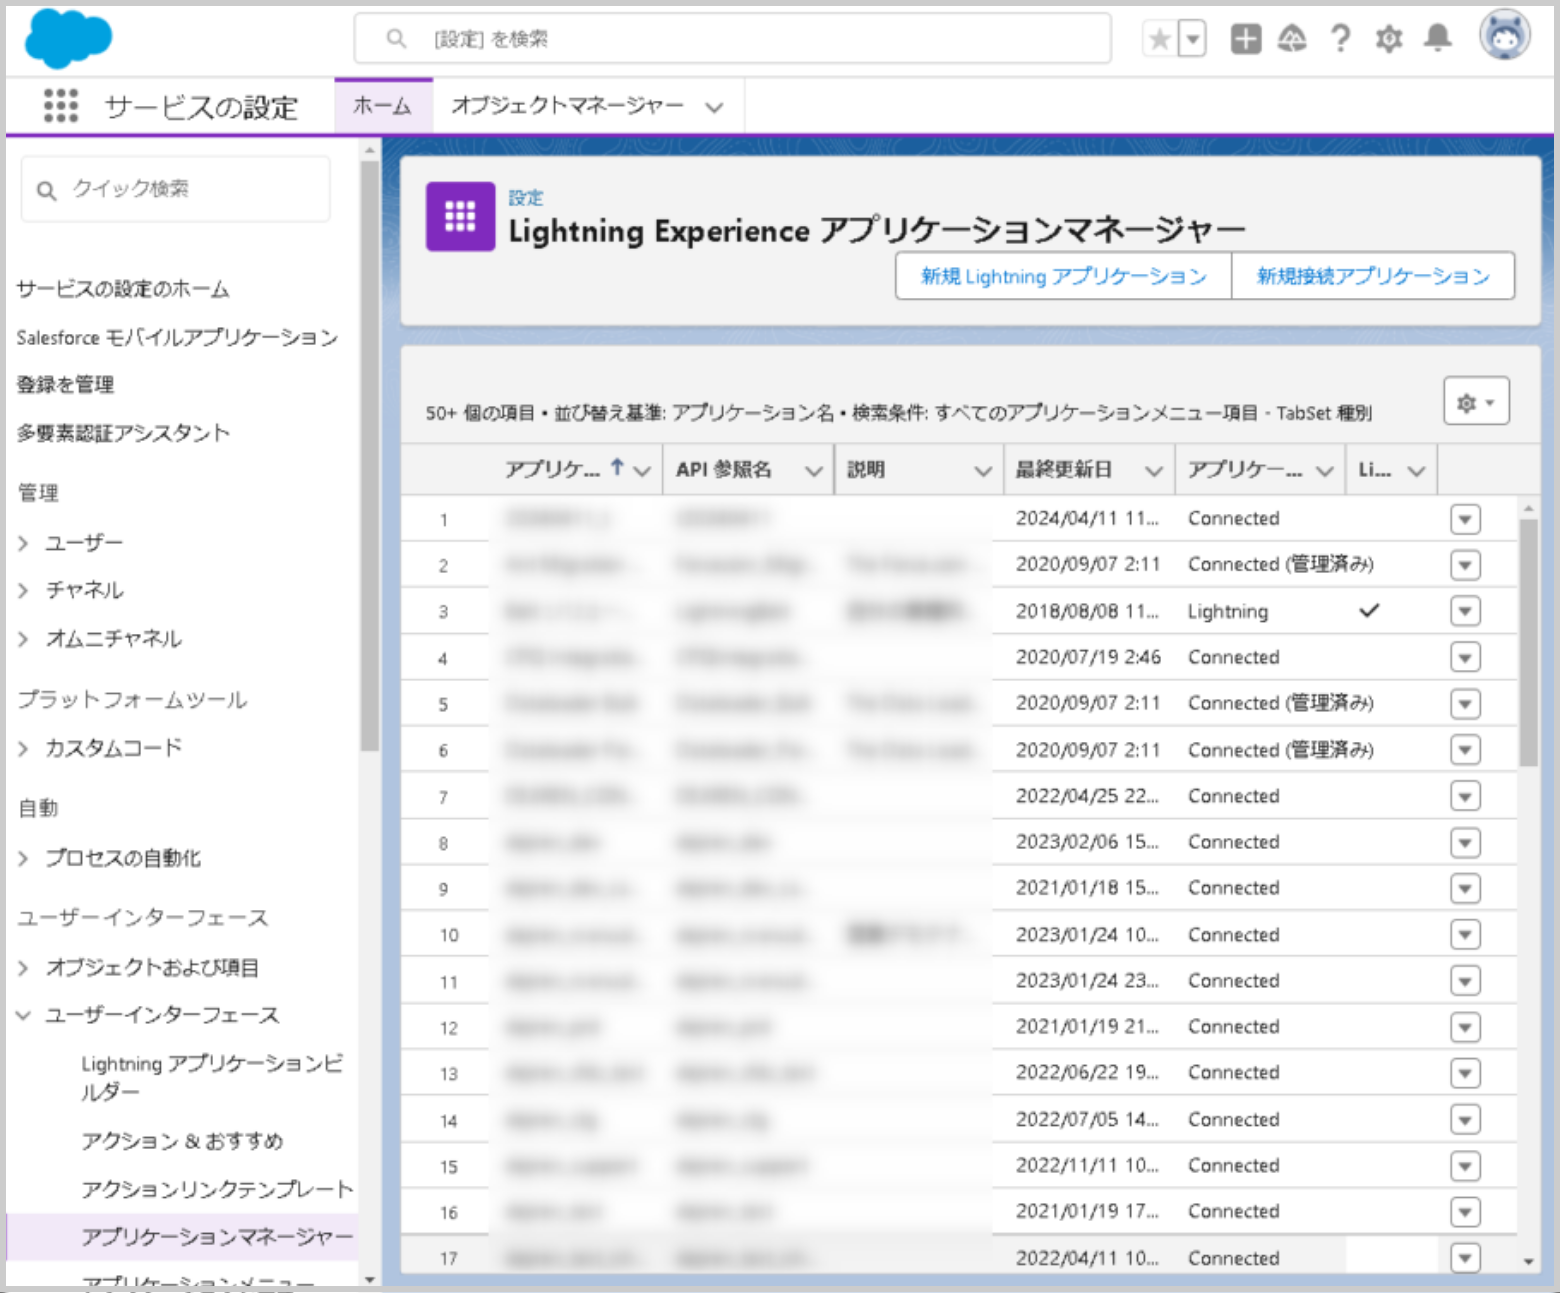
Task: Expand the オブジェクトマネージャー tab chevron
Action: 714,107
